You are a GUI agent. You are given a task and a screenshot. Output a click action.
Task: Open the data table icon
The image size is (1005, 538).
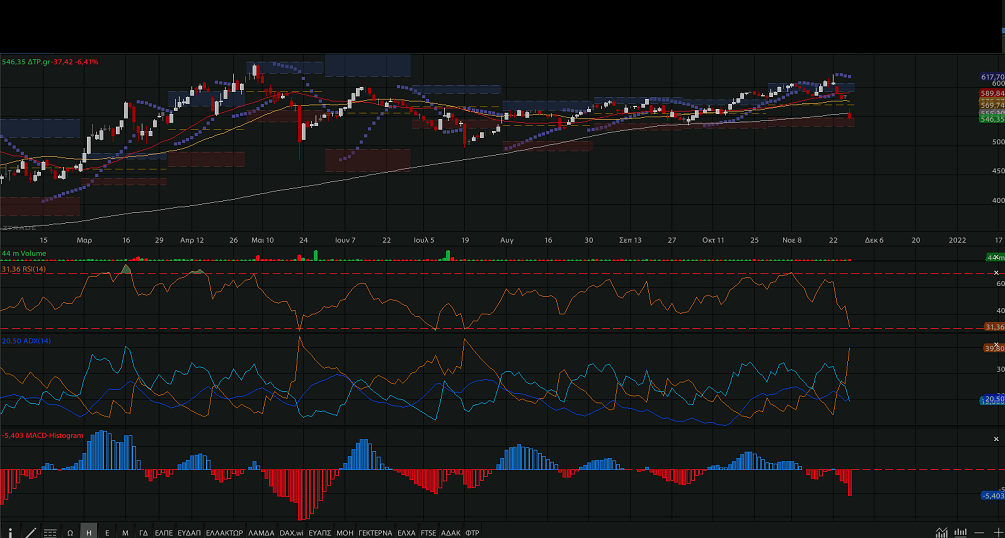pos(50,532)
